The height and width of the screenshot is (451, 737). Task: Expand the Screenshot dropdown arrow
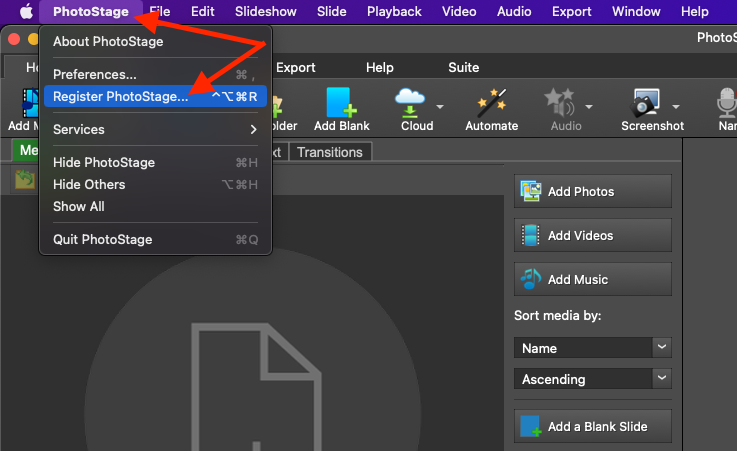pos(676,105)
